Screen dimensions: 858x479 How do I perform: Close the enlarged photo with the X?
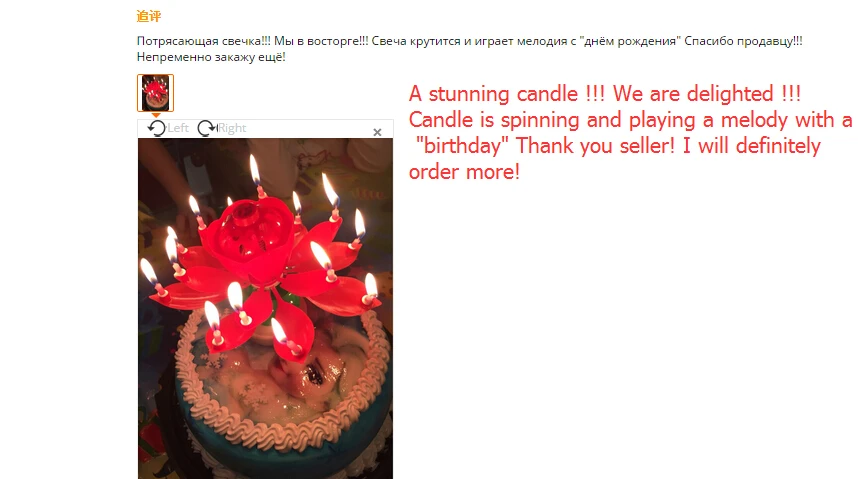click(x=377, y=132)
